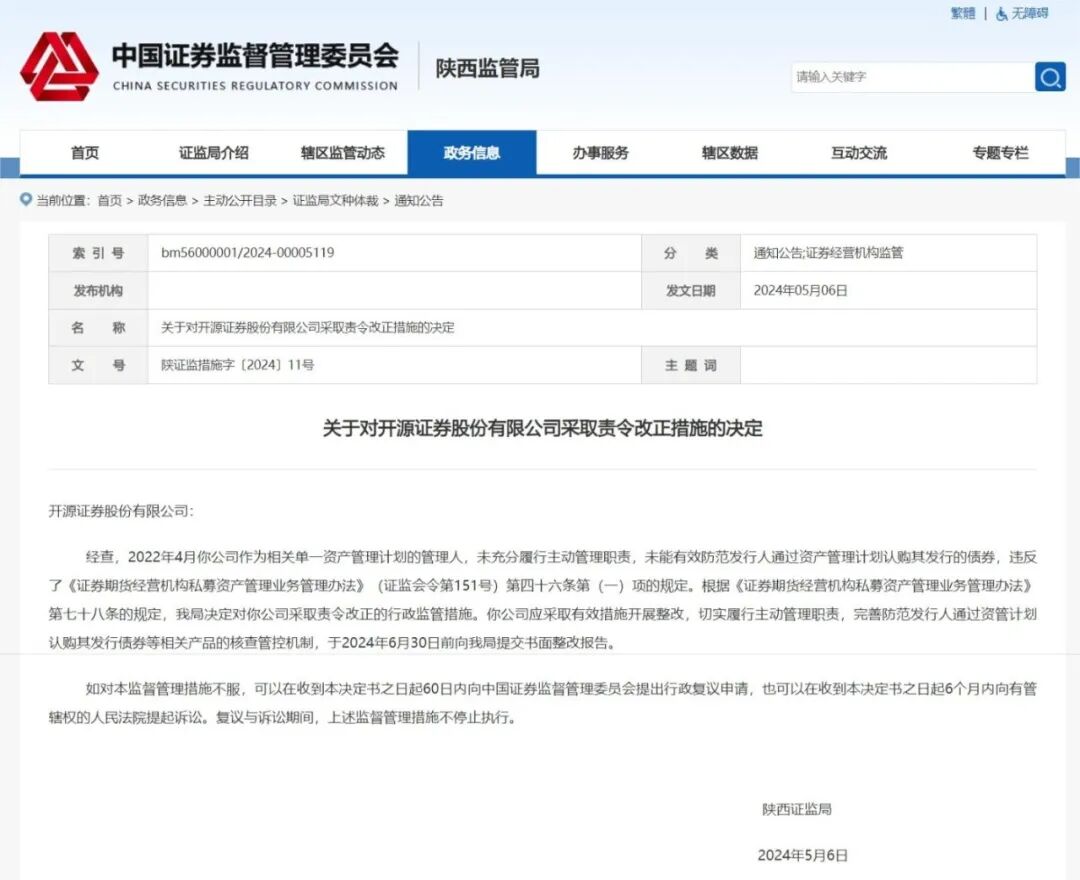Click the accessibility wheelchair icon
The width and height of the screenshot is (1080, 880).
(x=1001, y=14)
